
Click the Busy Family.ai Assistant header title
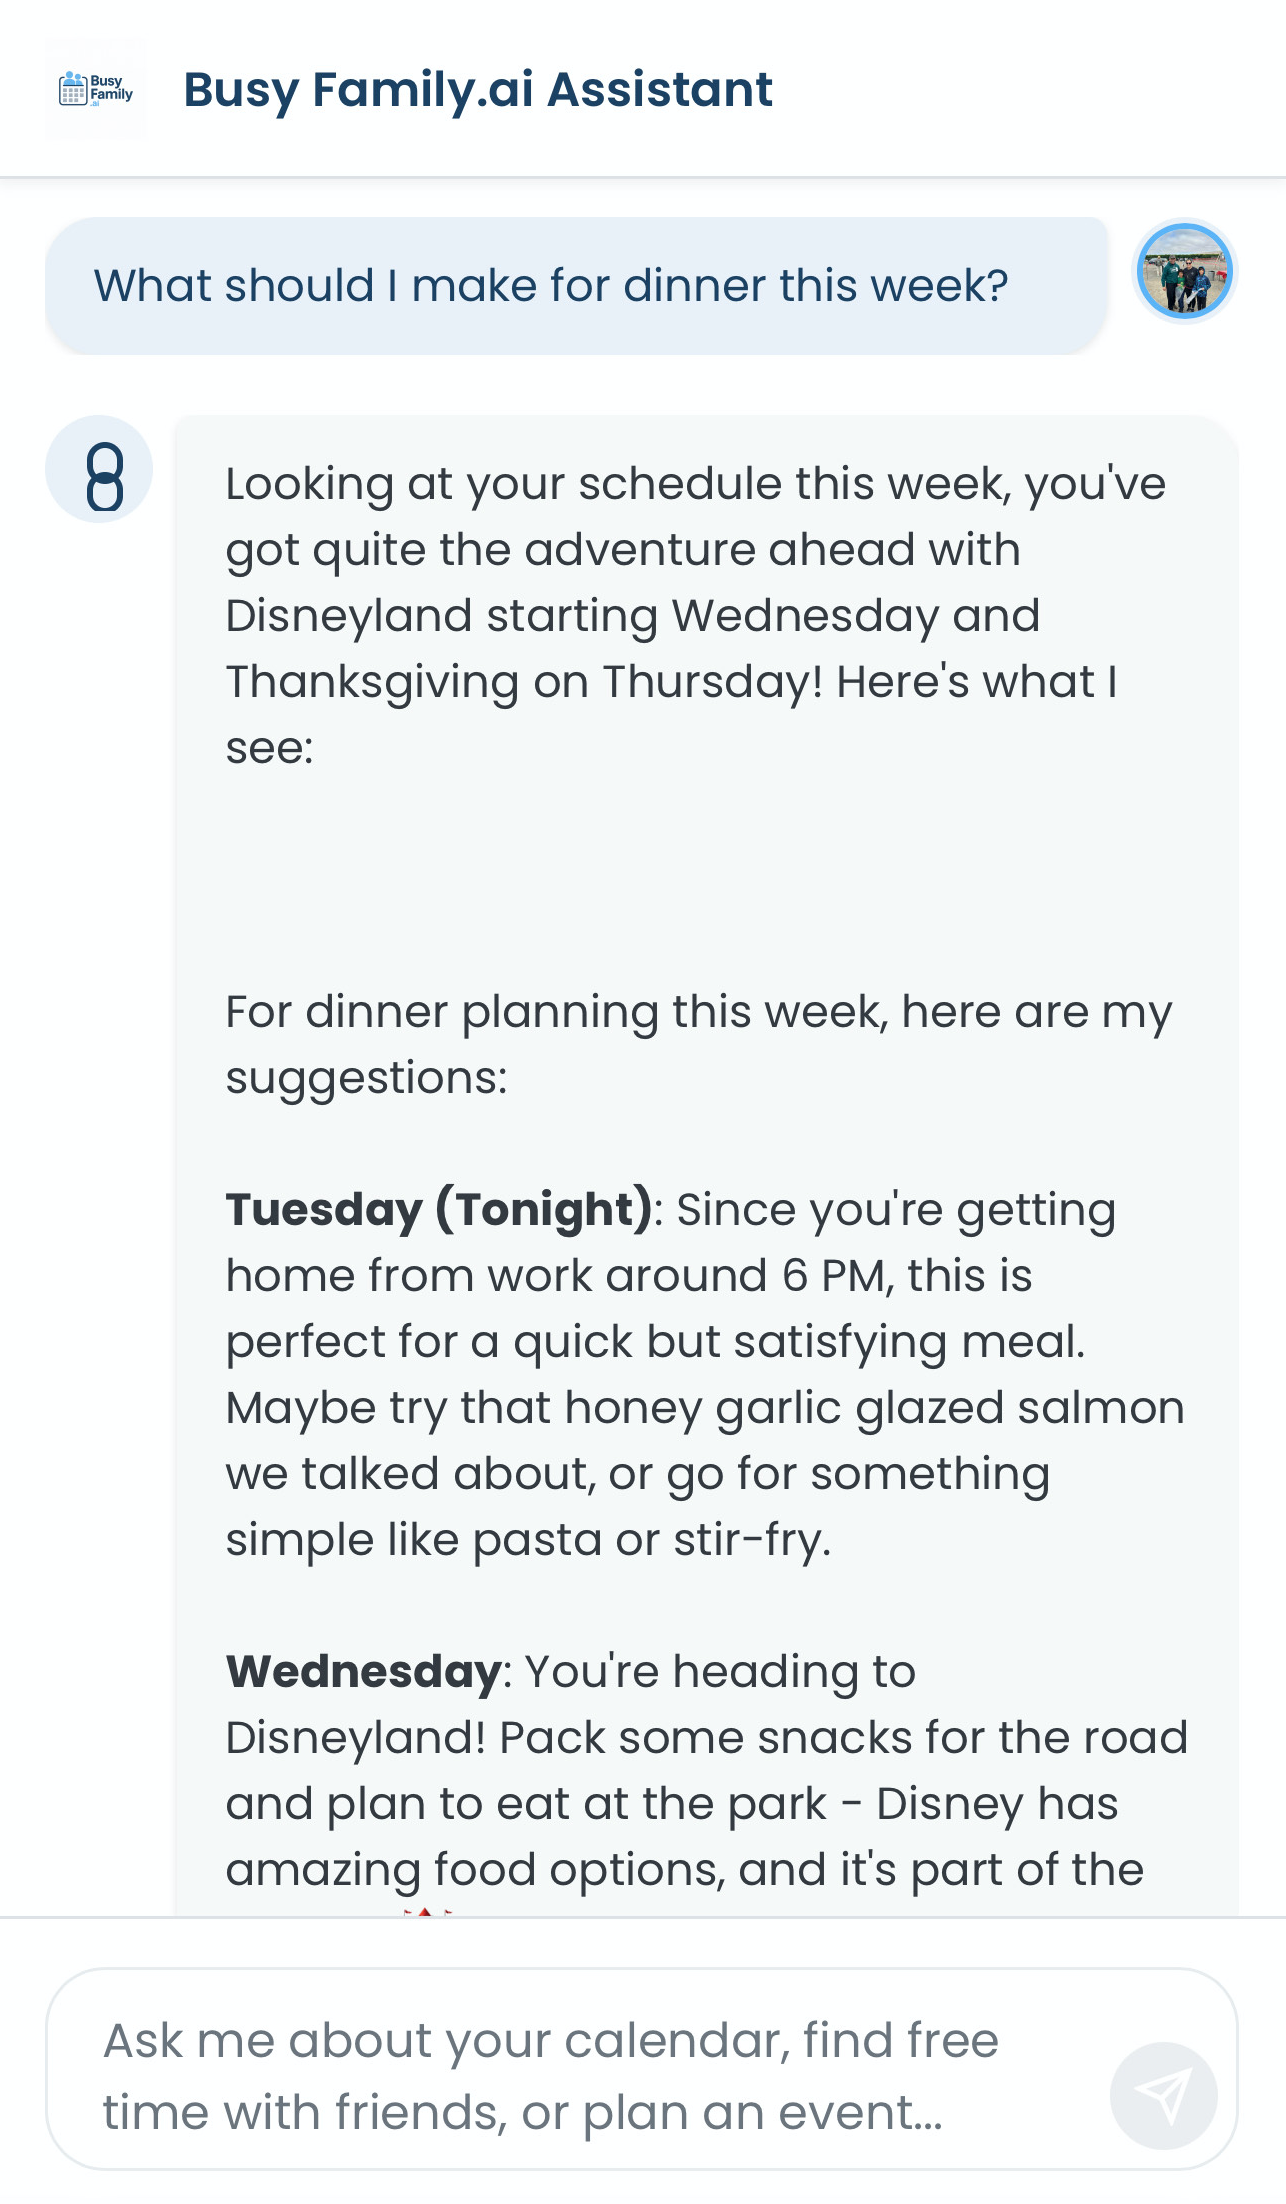(x=478, y=89)
